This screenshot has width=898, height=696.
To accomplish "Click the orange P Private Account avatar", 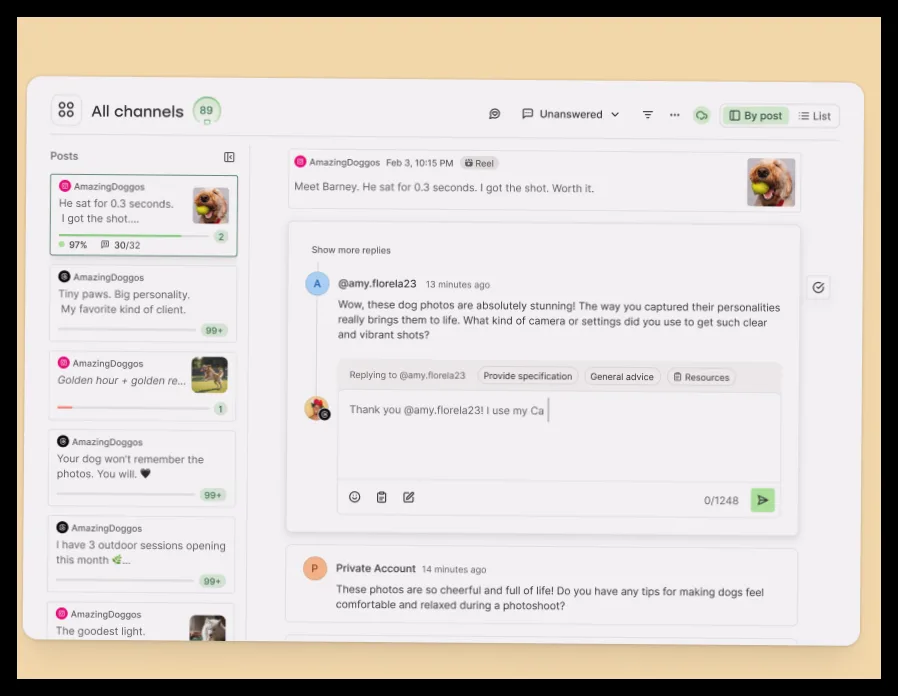I will point(314,568).
